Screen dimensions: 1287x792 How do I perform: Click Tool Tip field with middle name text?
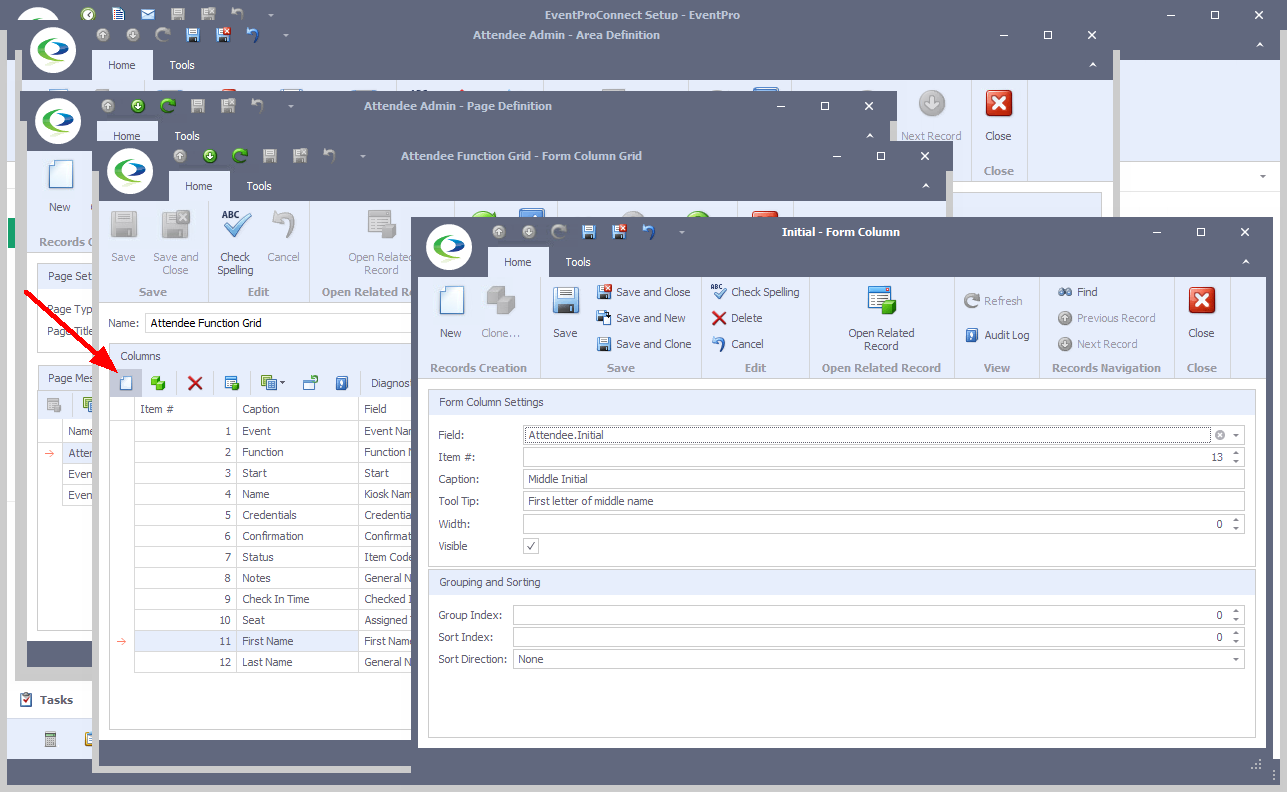tap(883, 501)
